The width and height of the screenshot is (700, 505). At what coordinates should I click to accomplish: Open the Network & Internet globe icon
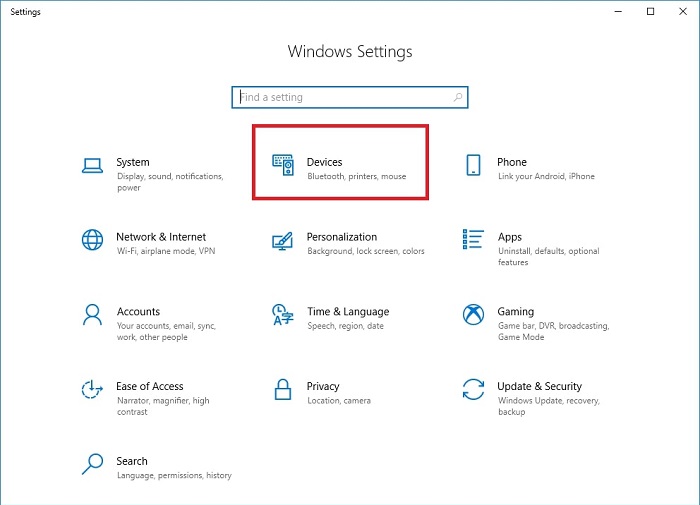tap(92, 240)
